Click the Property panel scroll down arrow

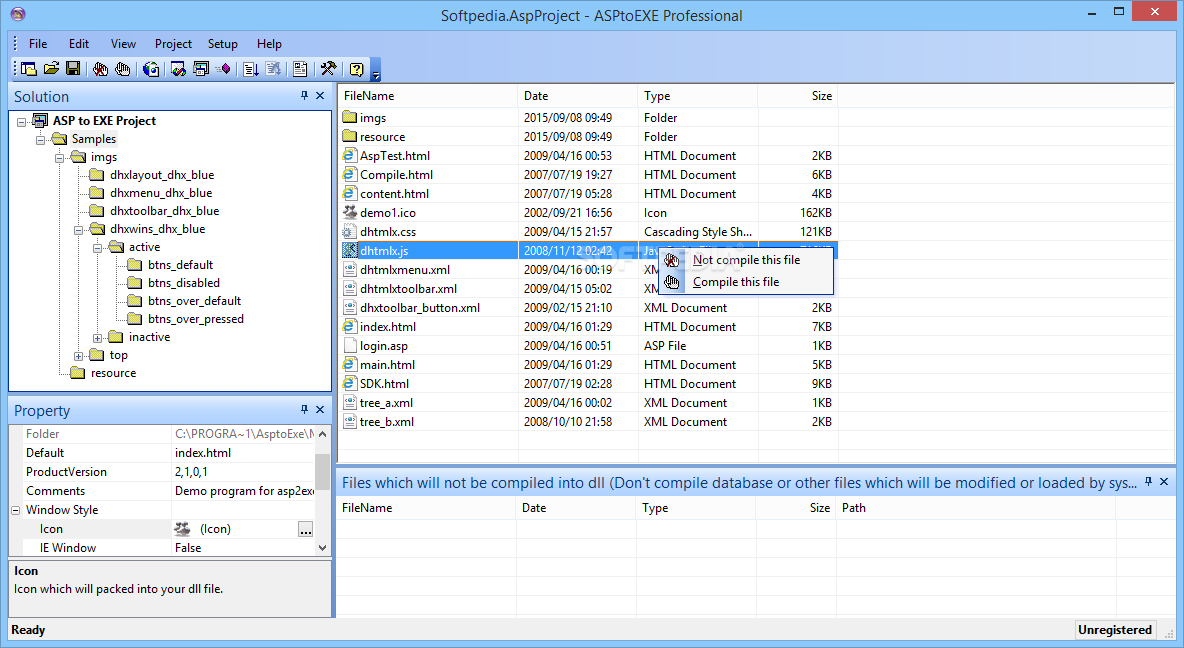[x=322, y=548]
